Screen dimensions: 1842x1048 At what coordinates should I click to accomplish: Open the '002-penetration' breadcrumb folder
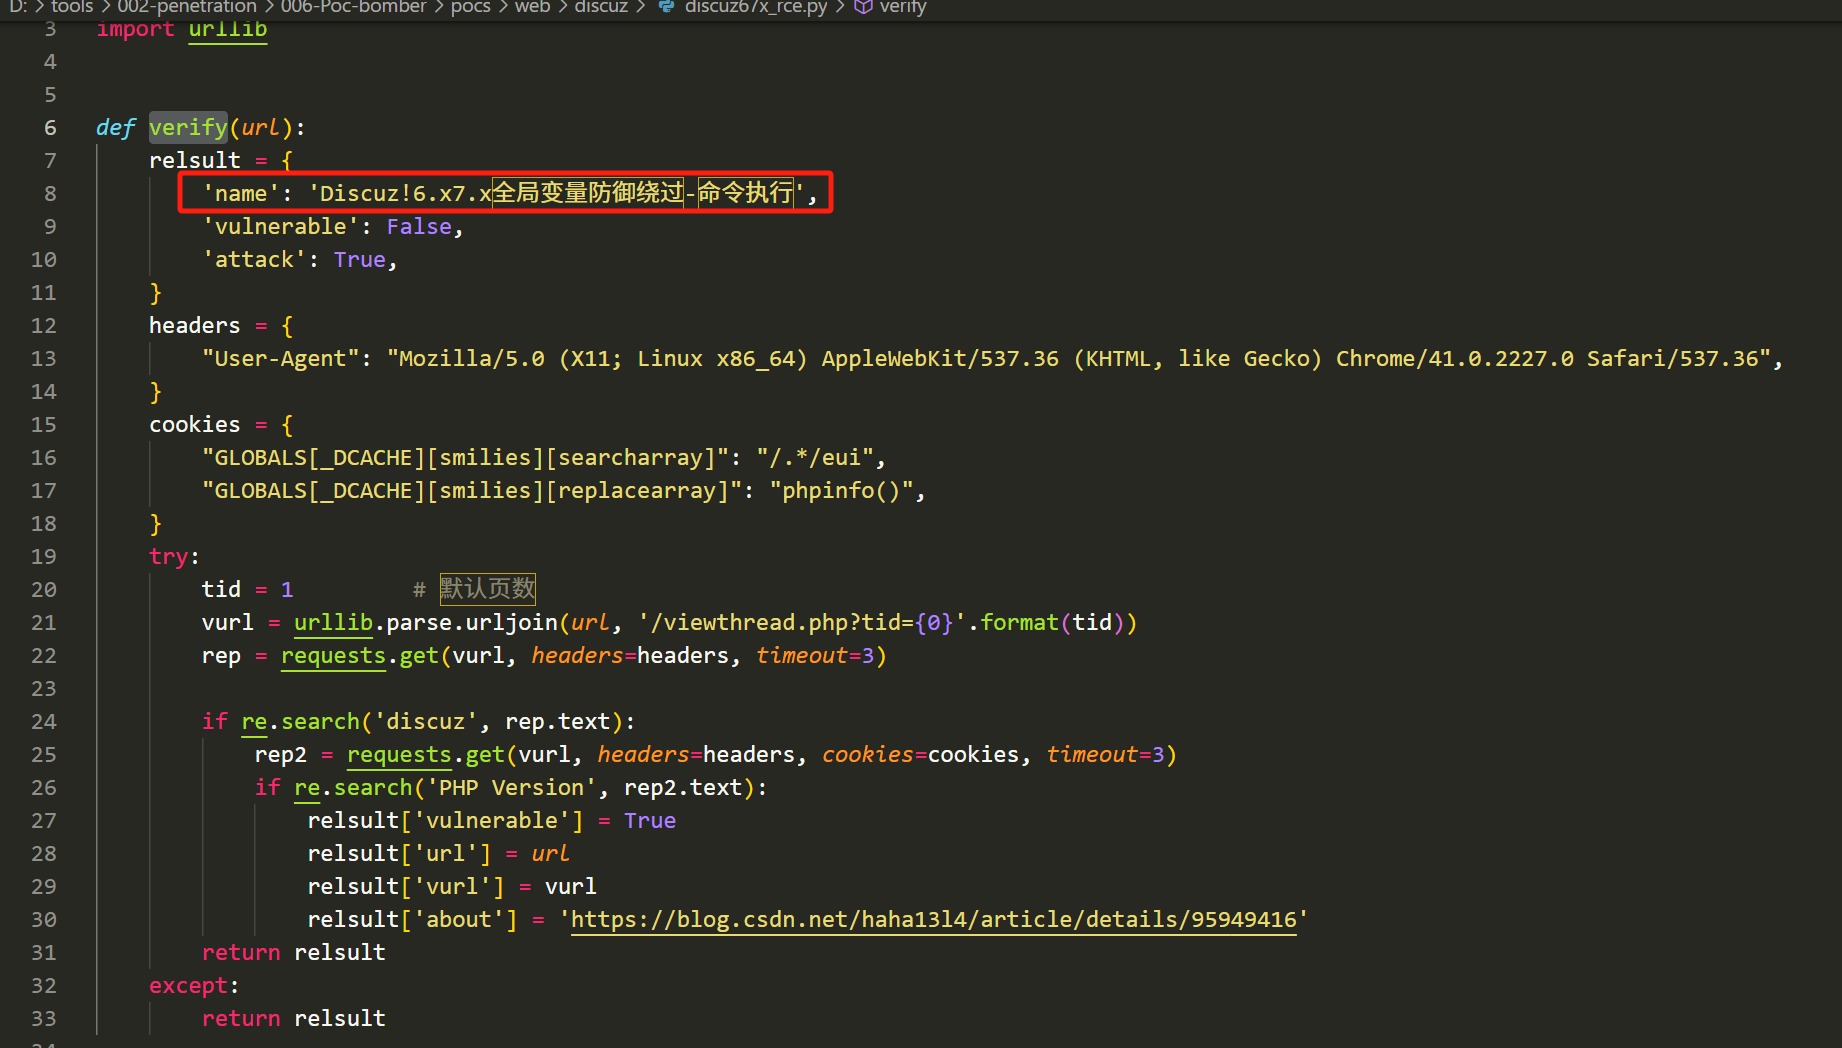187,7
